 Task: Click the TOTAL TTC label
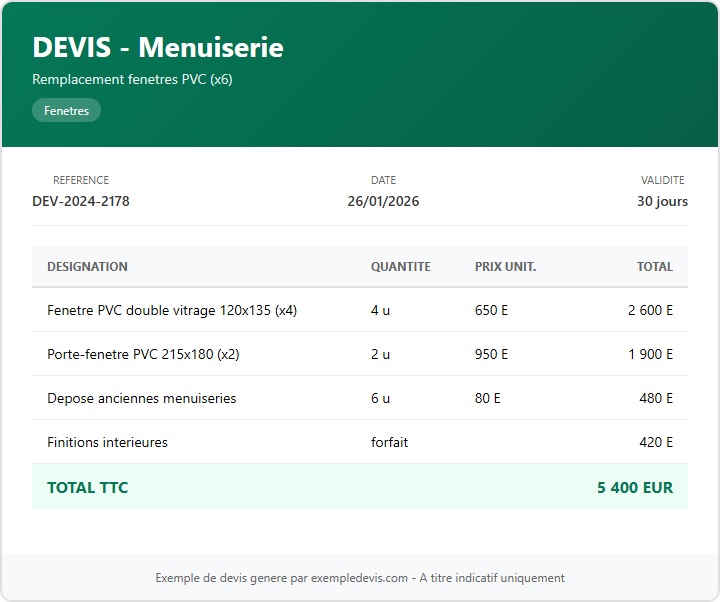pyautogui.click(x=87, y=488)
